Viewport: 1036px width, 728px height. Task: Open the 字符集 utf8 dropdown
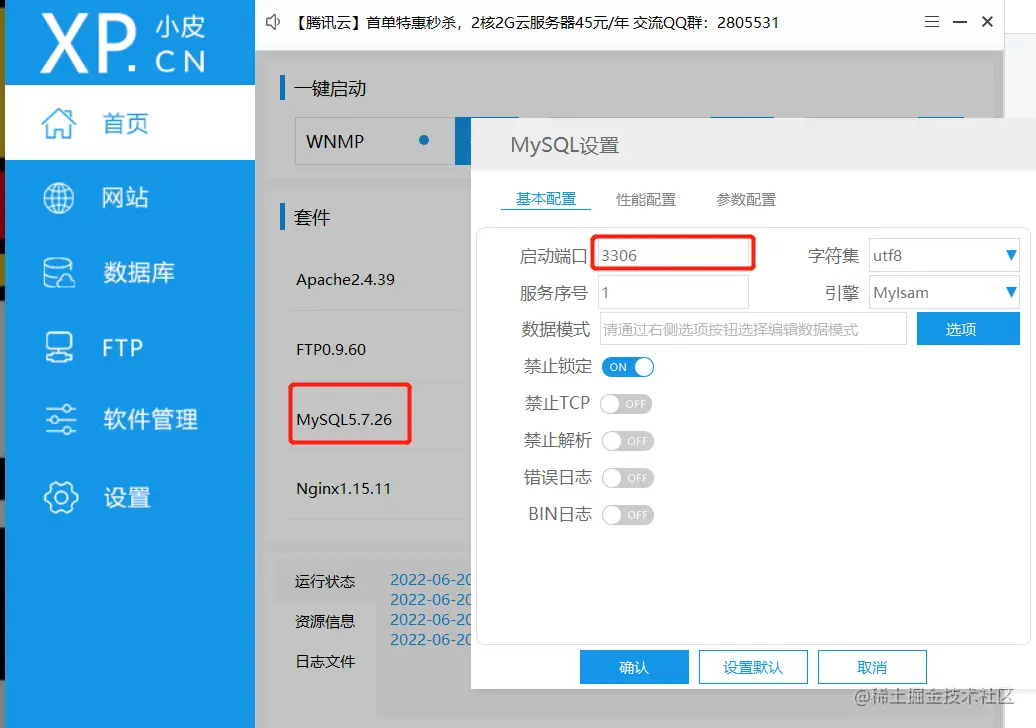click(x=944, y=255)
